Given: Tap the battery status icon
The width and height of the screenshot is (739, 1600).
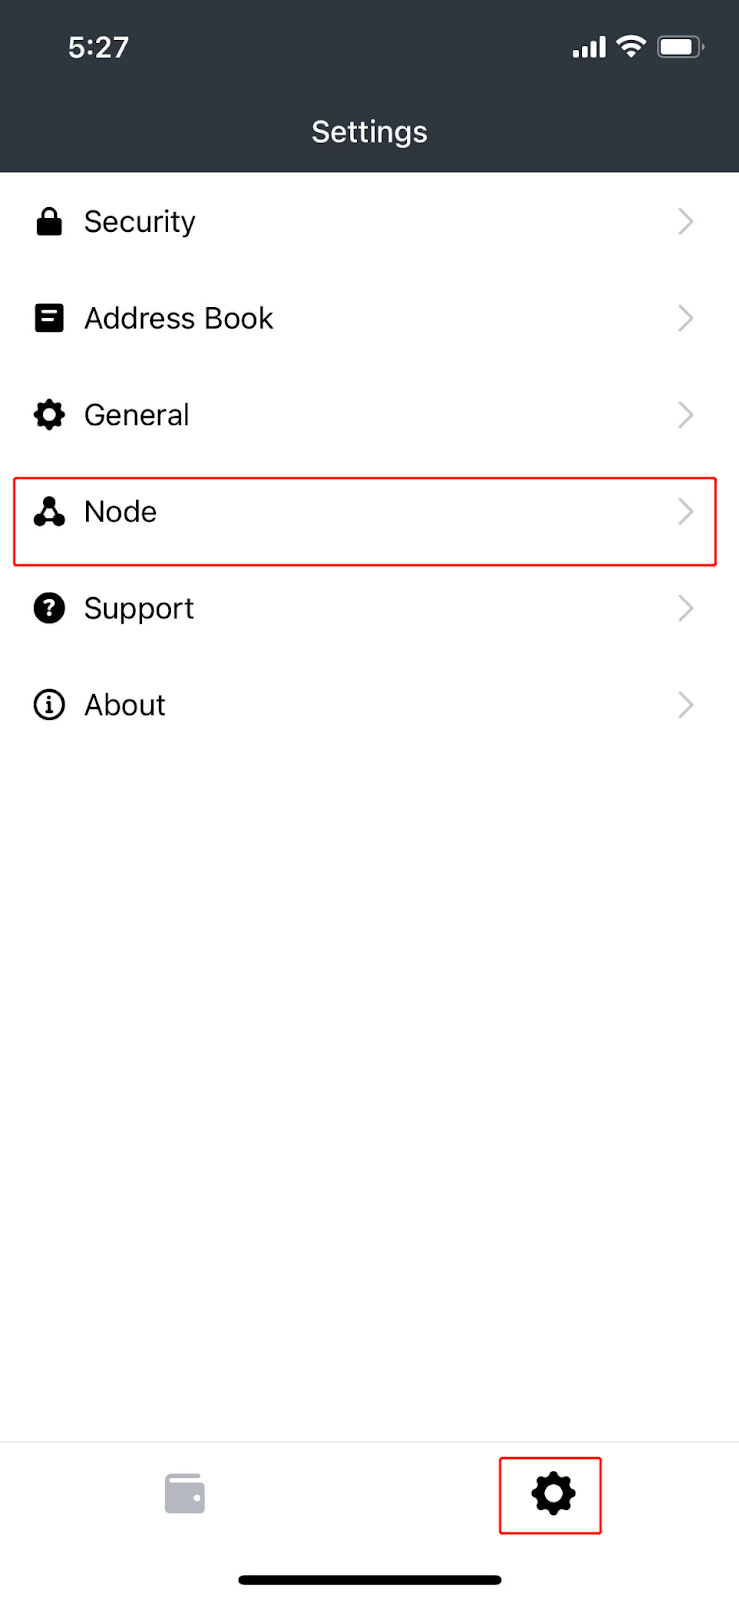Looking at the screenshot, I should pos(680,46).
